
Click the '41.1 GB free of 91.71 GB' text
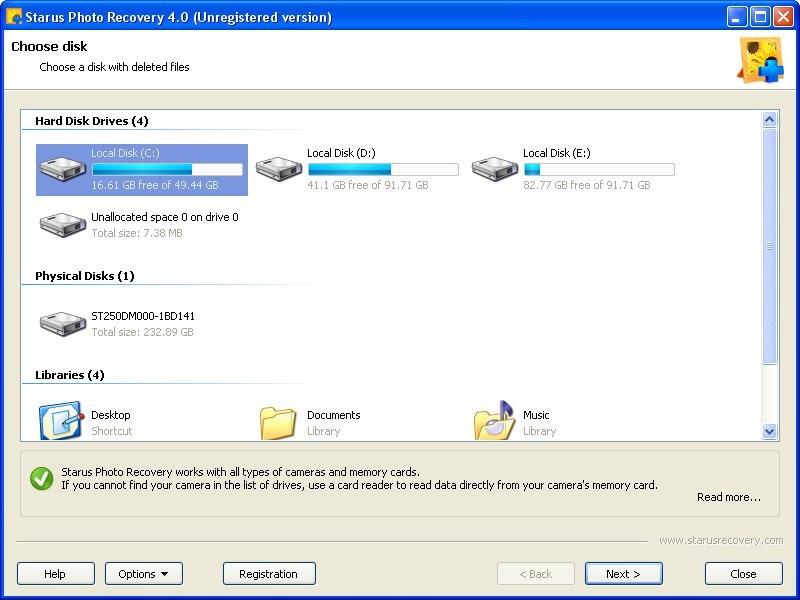pos(368,185)
